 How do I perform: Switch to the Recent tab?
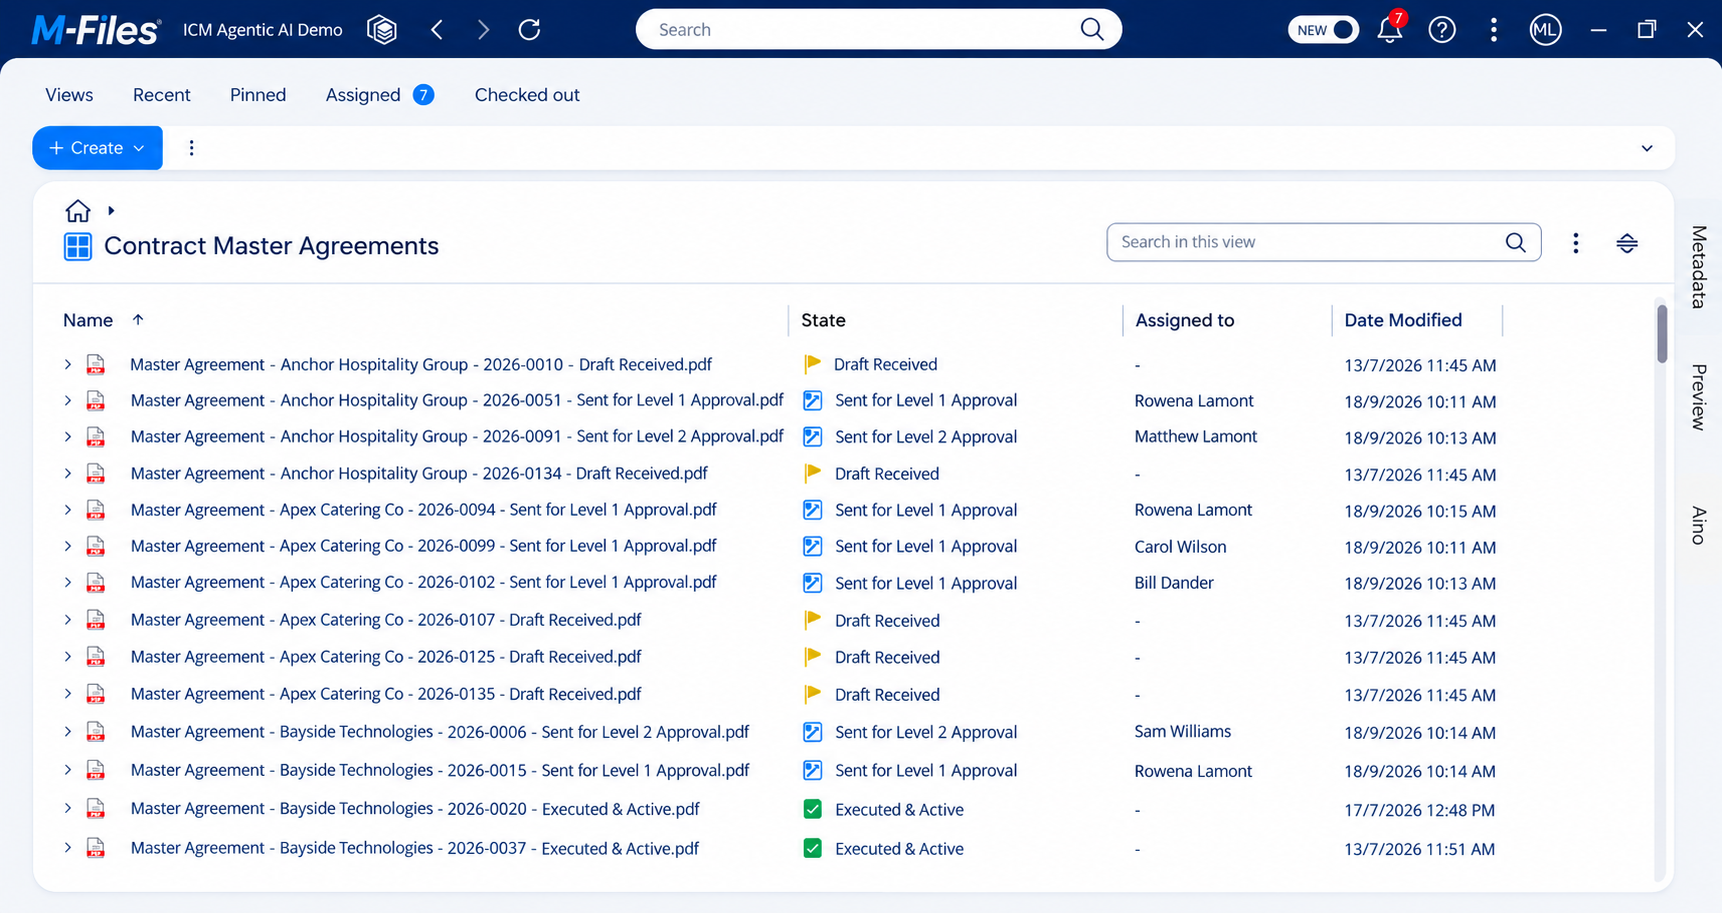(161, 95)
